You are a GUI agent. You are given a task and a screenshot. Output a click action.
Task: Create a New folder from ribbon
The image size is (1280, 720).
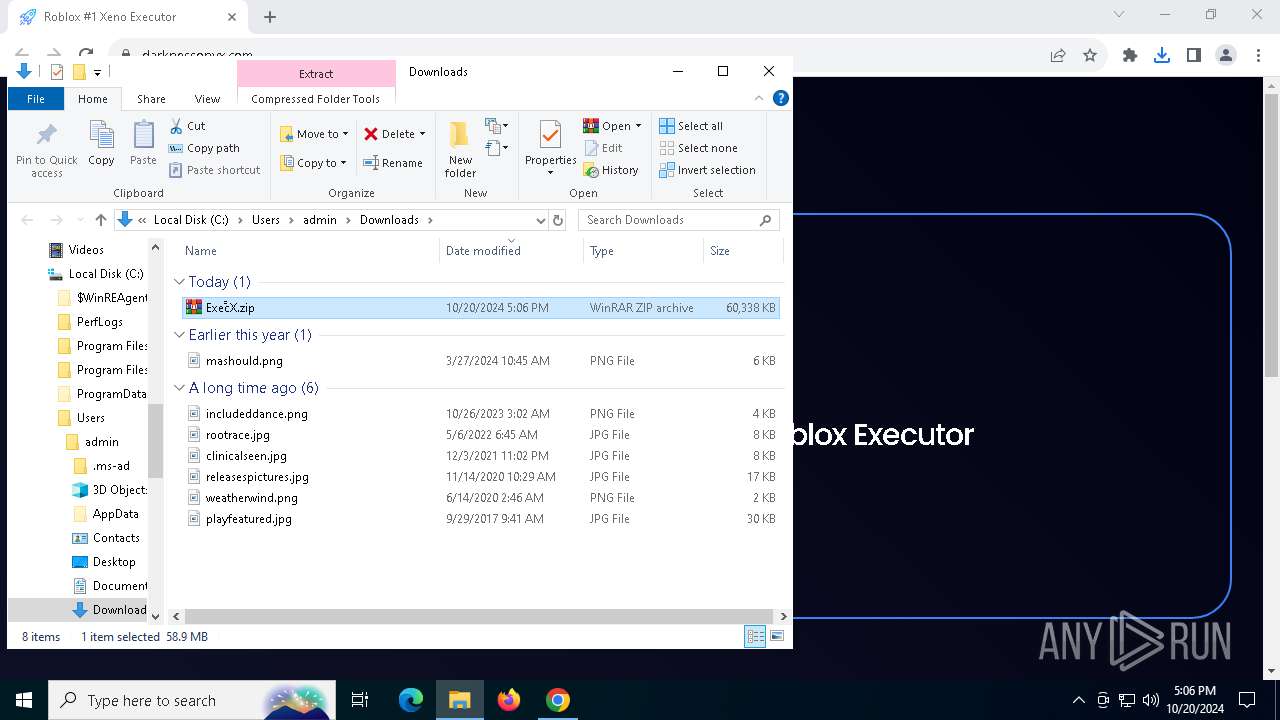click(x=460, y=149)
